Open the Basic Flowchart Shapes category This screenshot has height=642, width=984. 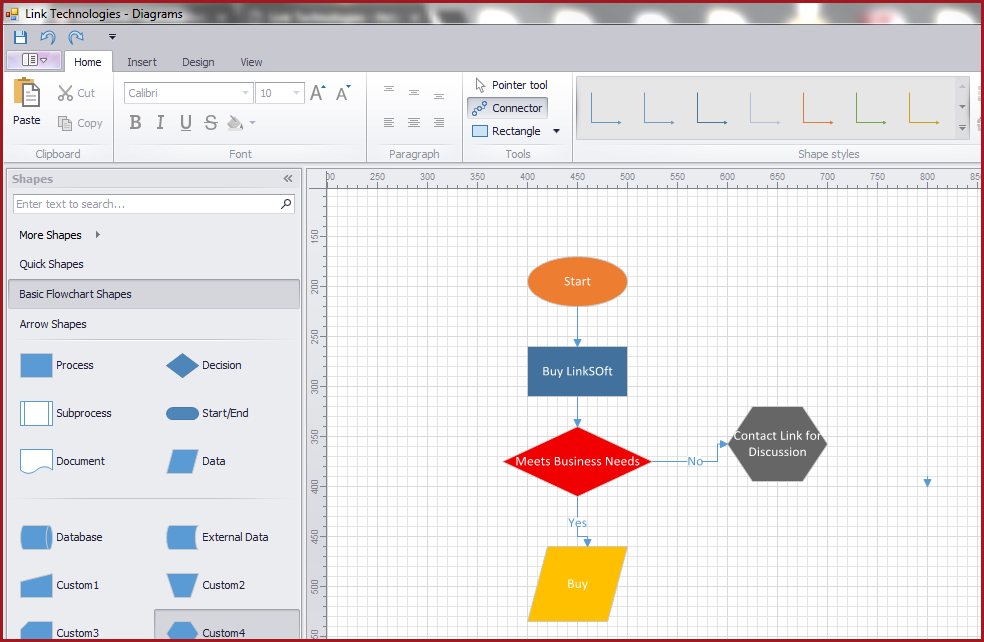click(x=154, y=294)
